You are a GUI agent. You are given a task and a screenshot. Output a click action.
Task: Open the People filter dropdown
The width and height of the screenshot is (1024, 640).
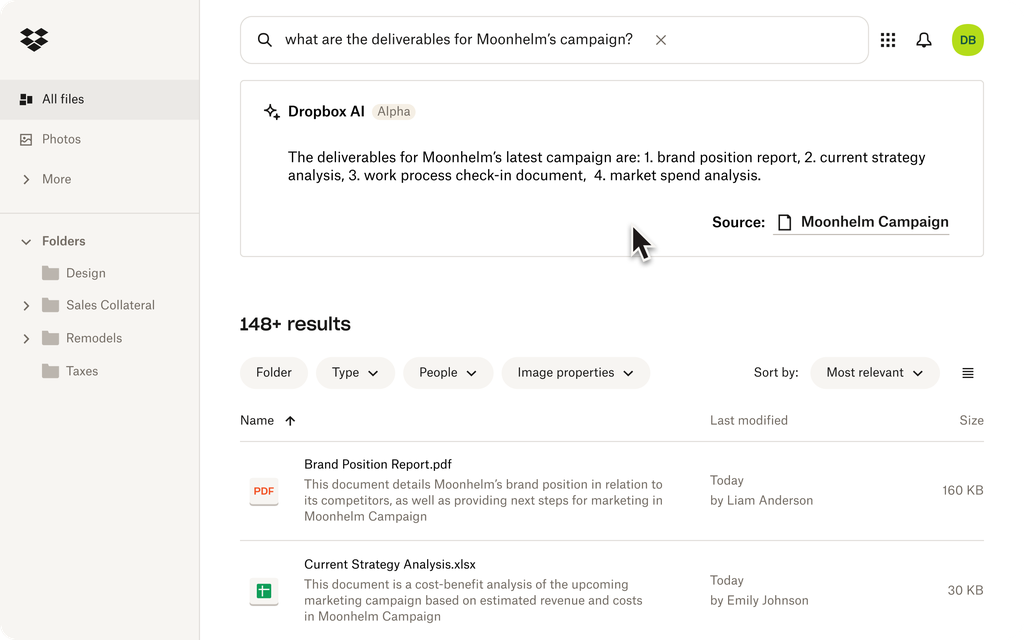448,372
